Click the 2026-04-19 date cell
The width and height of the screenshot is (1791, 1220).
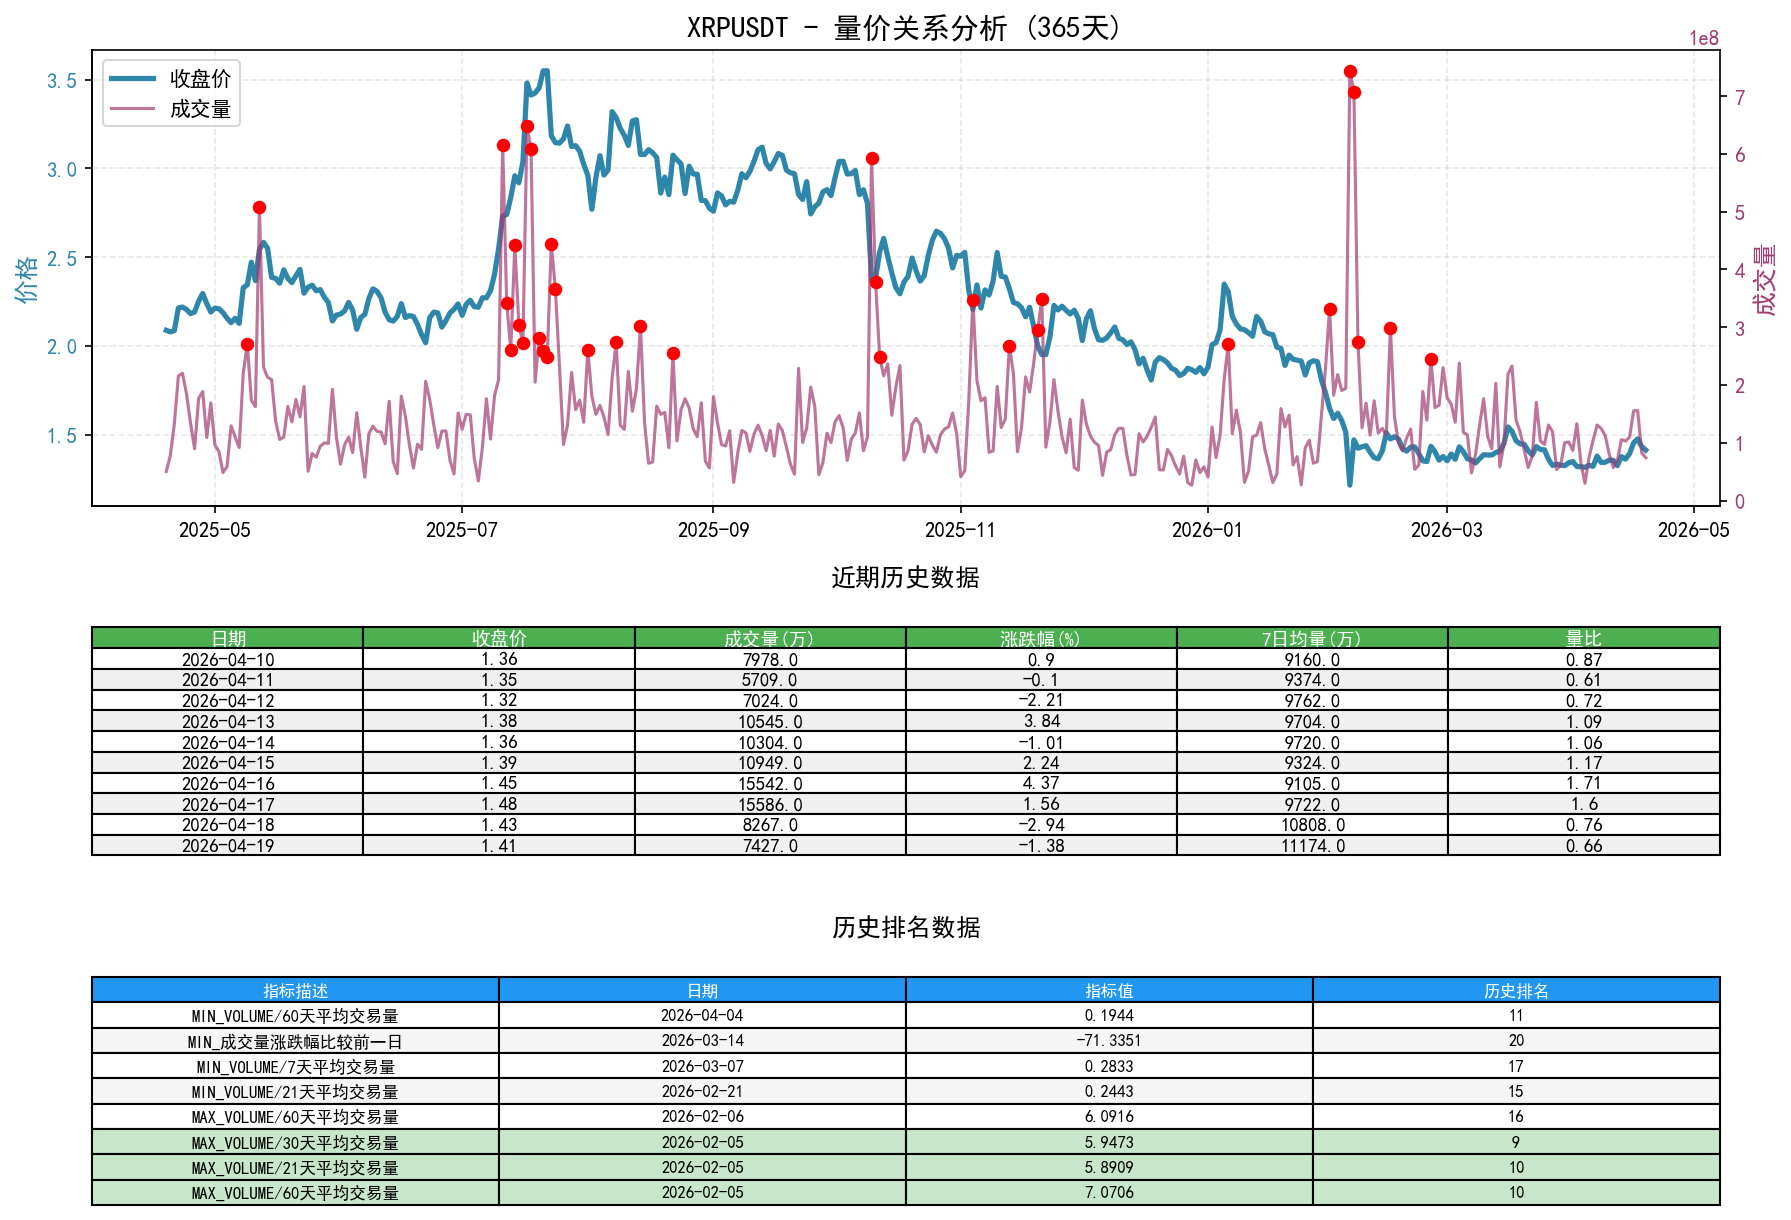point(227,845)
